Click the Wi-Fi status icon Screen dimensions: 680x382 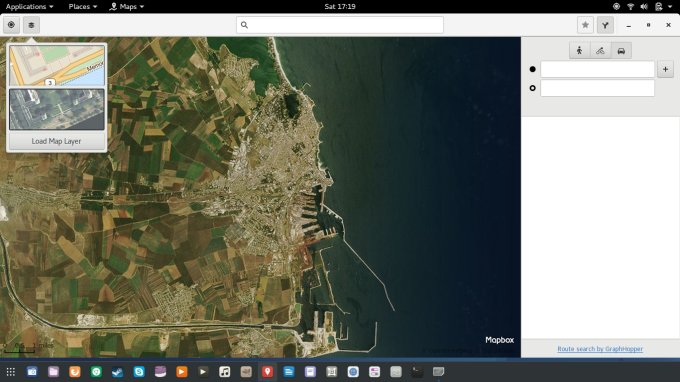pyautogui.click(x=630, y=7)
